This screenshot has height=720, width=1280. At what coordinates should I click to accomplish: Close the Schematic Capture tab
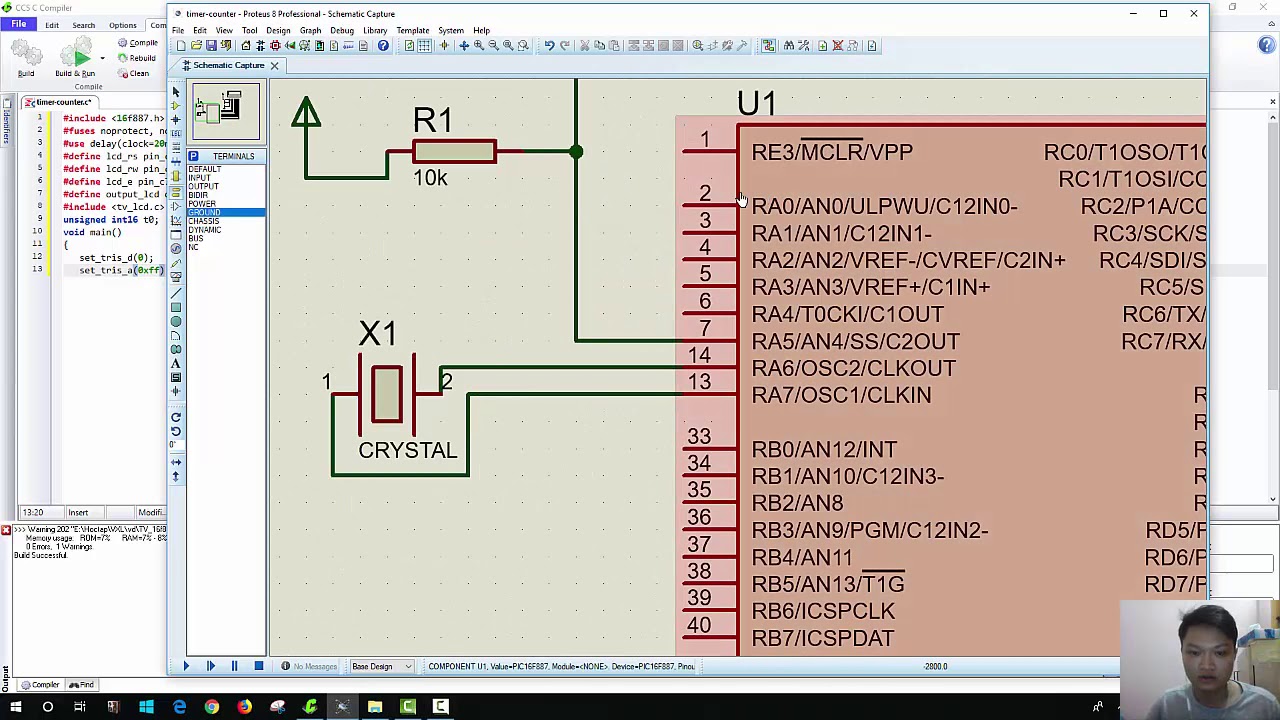[x=274, y=66]
